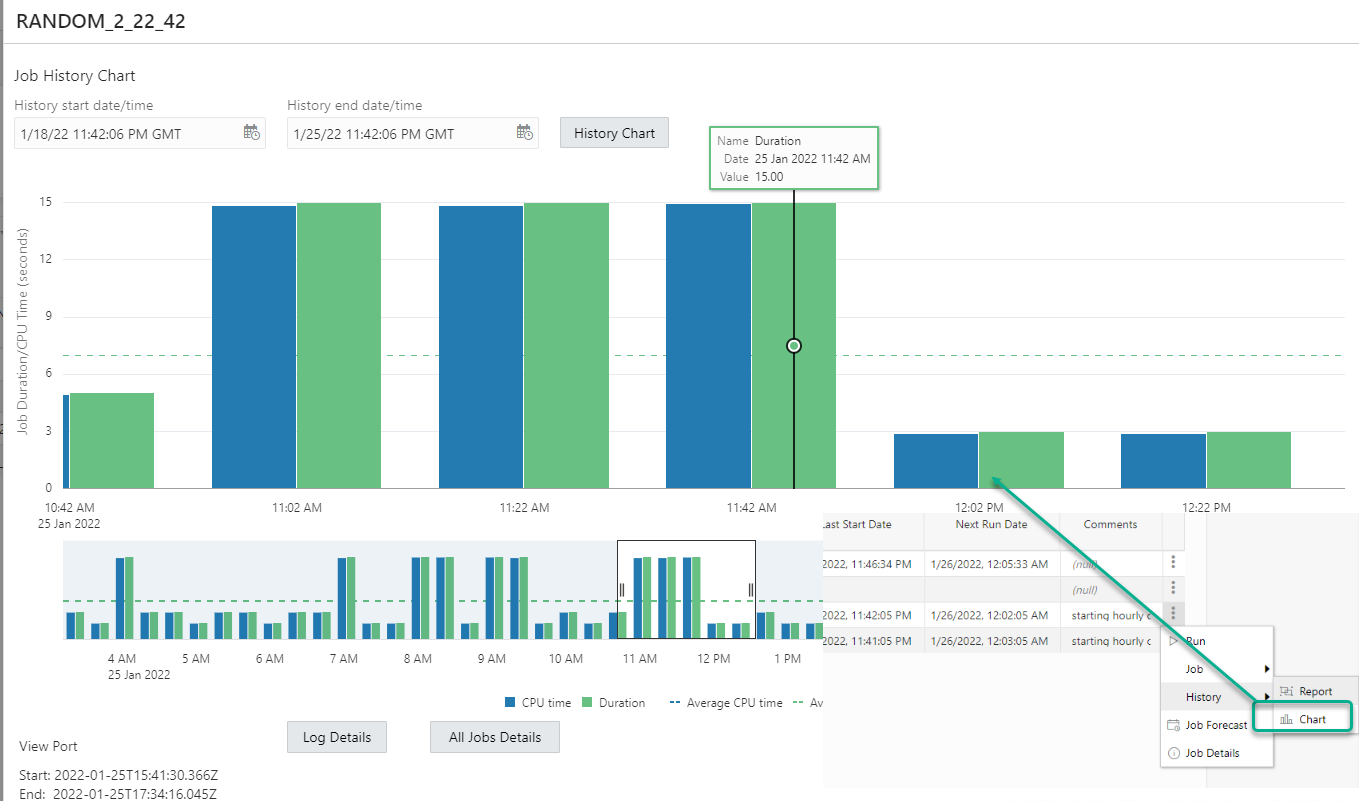Click the Job Forecast calendar icon
The width and height of the screenshot is (1359, 801).
click(x=1174, y=725)
